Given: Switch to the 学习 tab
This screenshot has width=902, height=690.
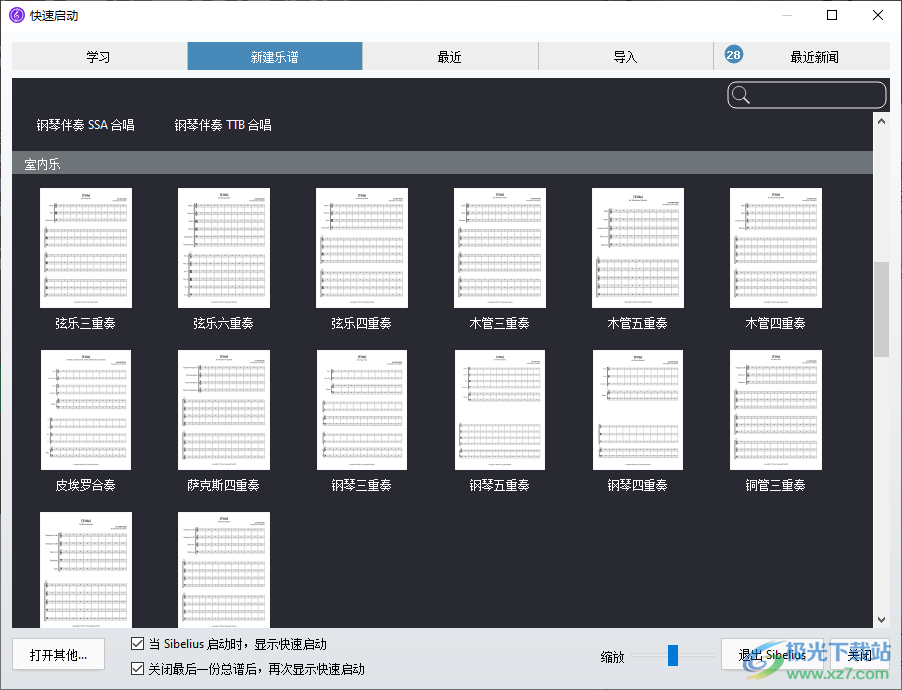Looking at the screenshot, I should click(x=97, y=56).
